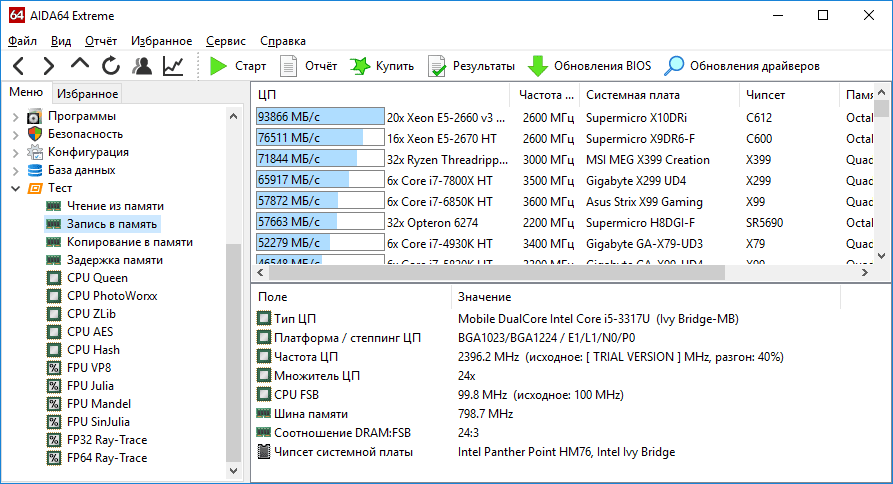Collapse the Тест tree node
The width and height of the screenshot is (893, 484).
pyautogui.click(x=15, y=188)
